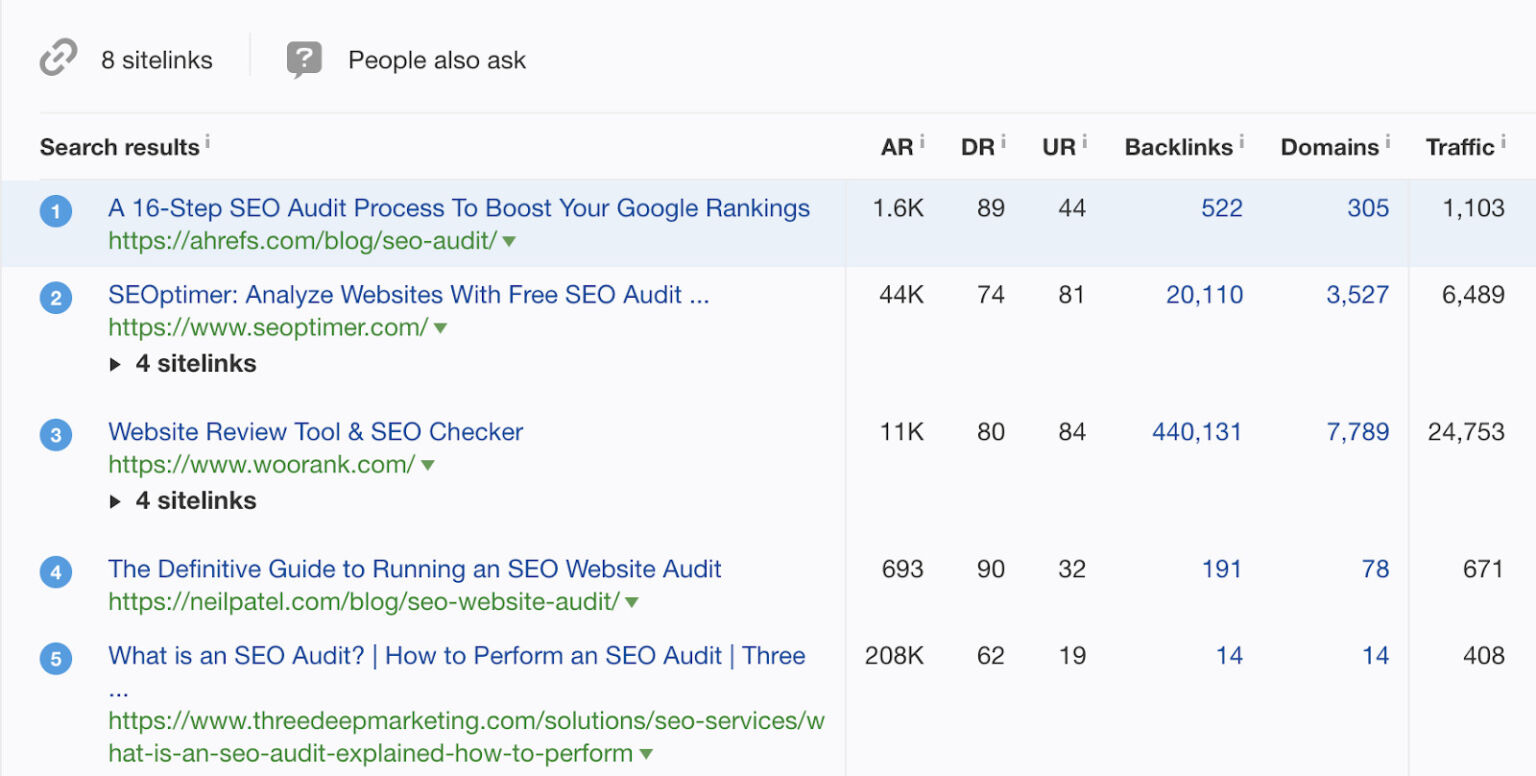
Task: Click the People also ask question mark icon
Action: (303, 57)
